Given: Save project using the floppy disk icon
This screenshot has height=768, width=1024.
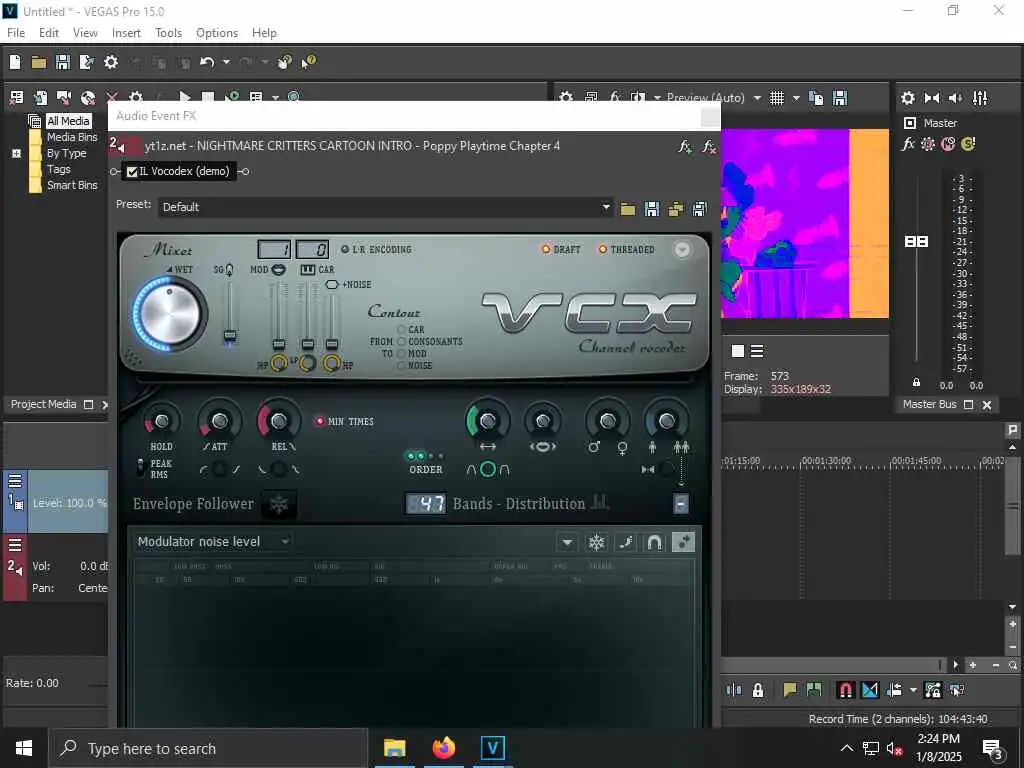Looking at the screenshot, I should point(63,62).
